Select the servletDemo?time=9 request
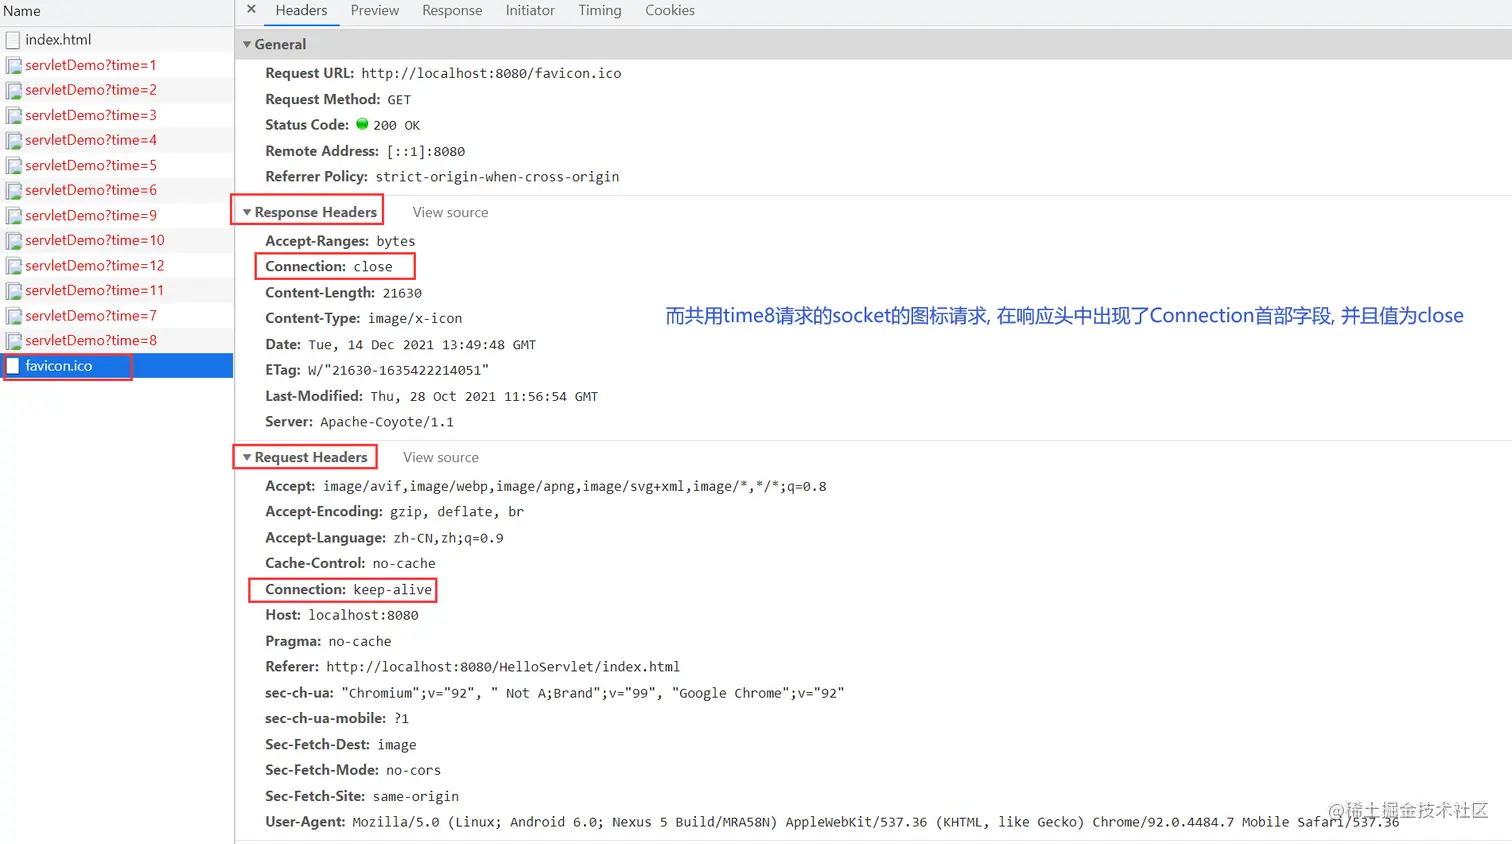The image size is (1512, 844). pos(117,215)
